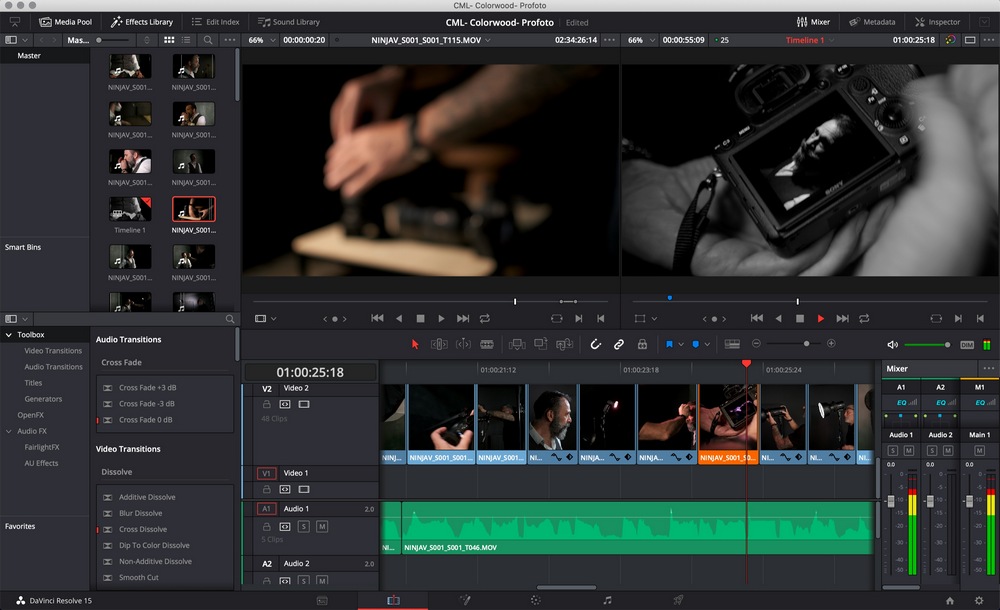Play the source viewer clip
Screen dimensions: 1000x610
click(x=441, y=318)
